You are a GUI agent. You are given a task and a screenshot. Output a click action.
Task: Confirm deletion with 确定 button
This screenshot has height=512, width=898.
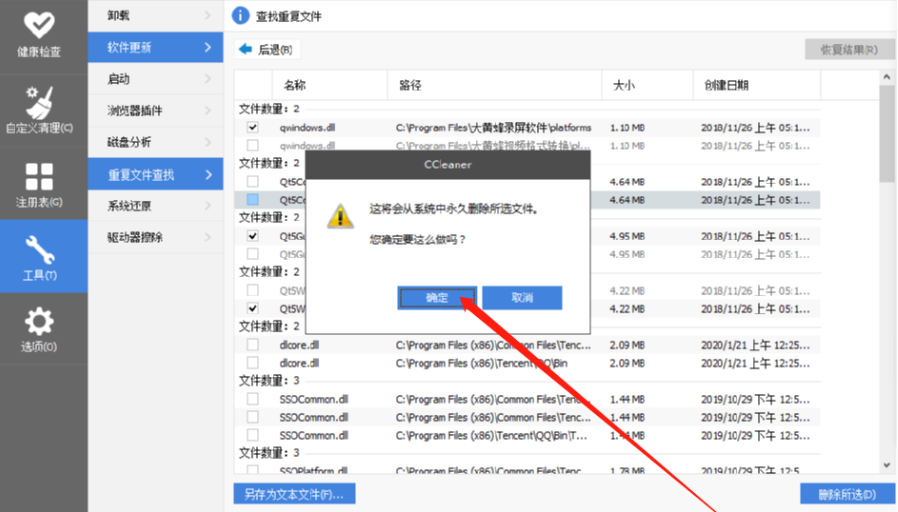pyautogui.click(x=437, y=298)
